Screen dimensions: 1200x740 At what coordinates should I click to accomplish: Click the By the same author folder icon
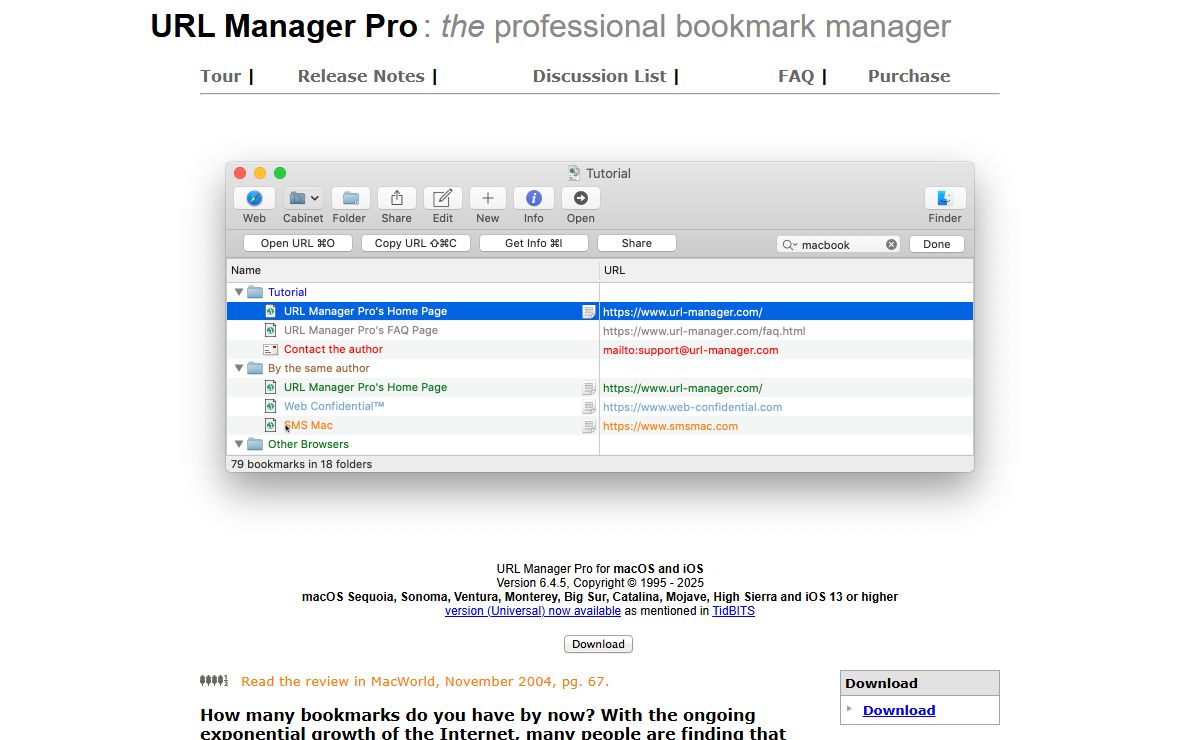(x=255, y=368)
